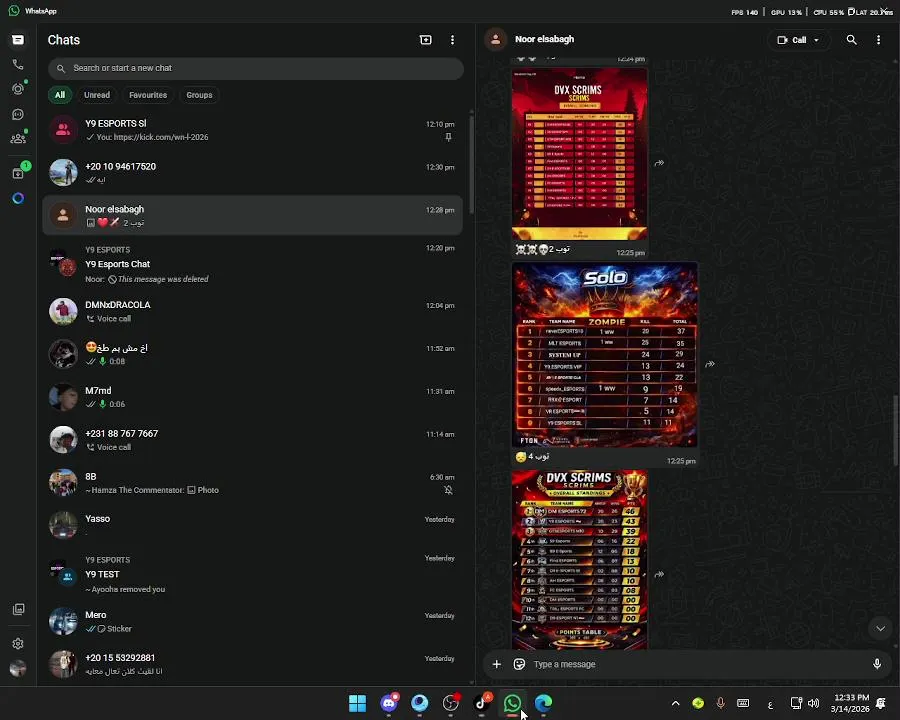
Task: Forward the Solo ZOMPIE image
Action: [x=710, y=364]
